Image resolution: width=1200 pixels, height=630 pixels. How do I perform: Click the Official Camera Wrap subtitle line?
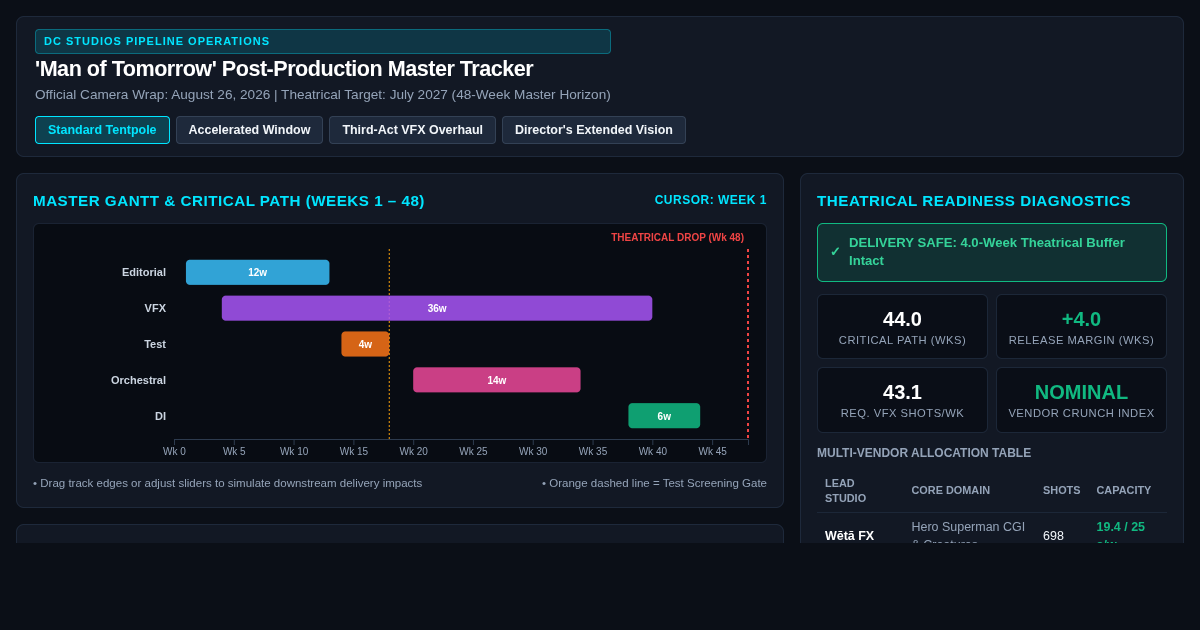click(323, 95)
